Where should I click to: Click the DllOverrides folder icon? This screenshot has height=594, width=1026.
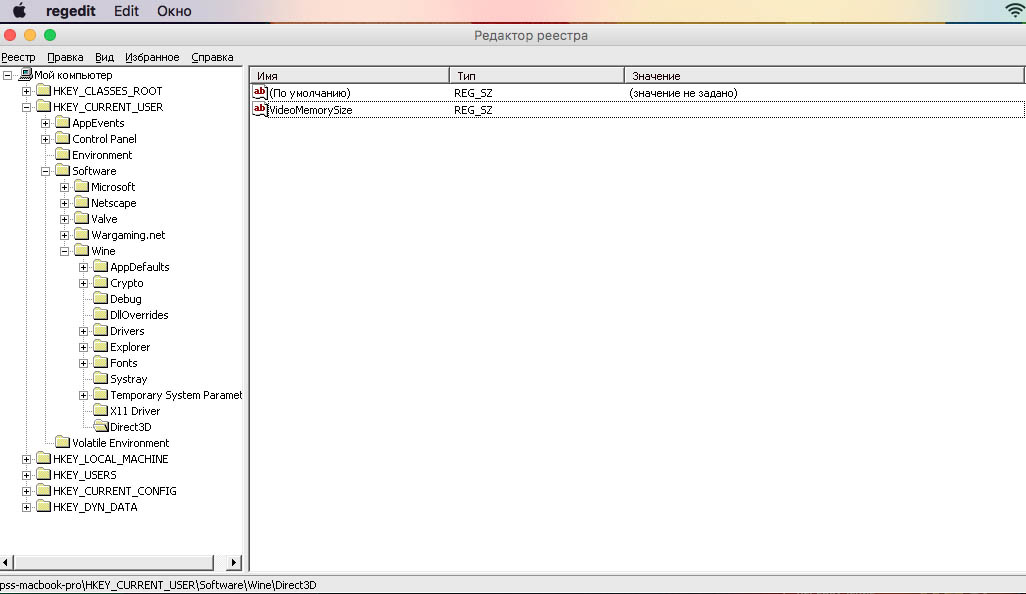click(100, 315)
